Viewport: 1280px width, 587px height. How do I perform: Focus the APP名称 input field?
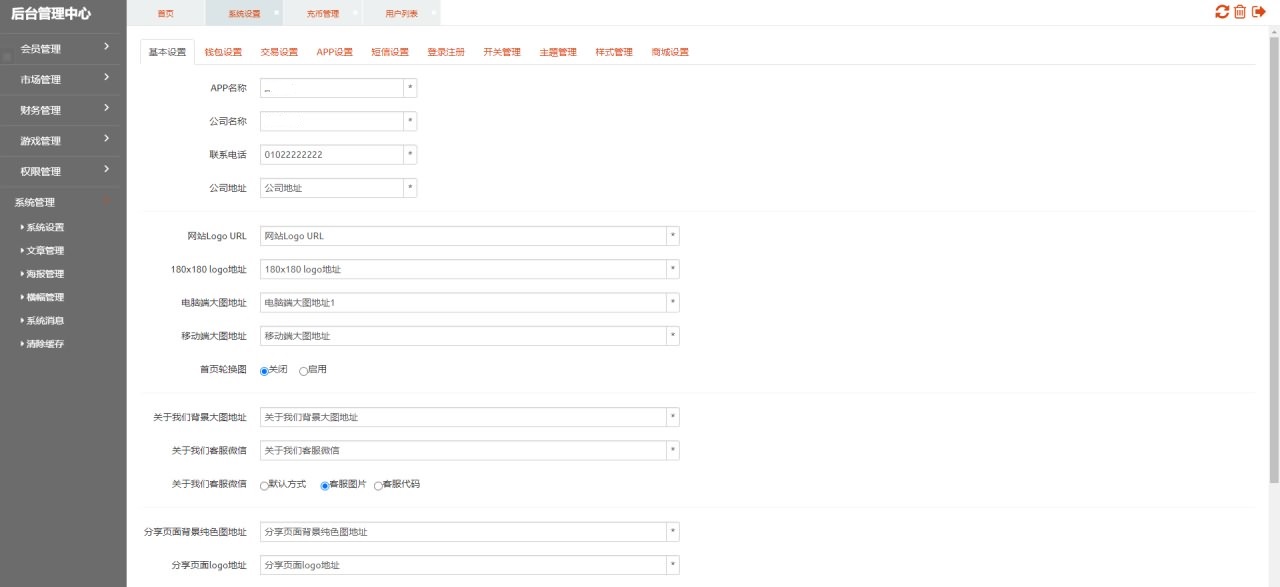(x=331, y=88)
